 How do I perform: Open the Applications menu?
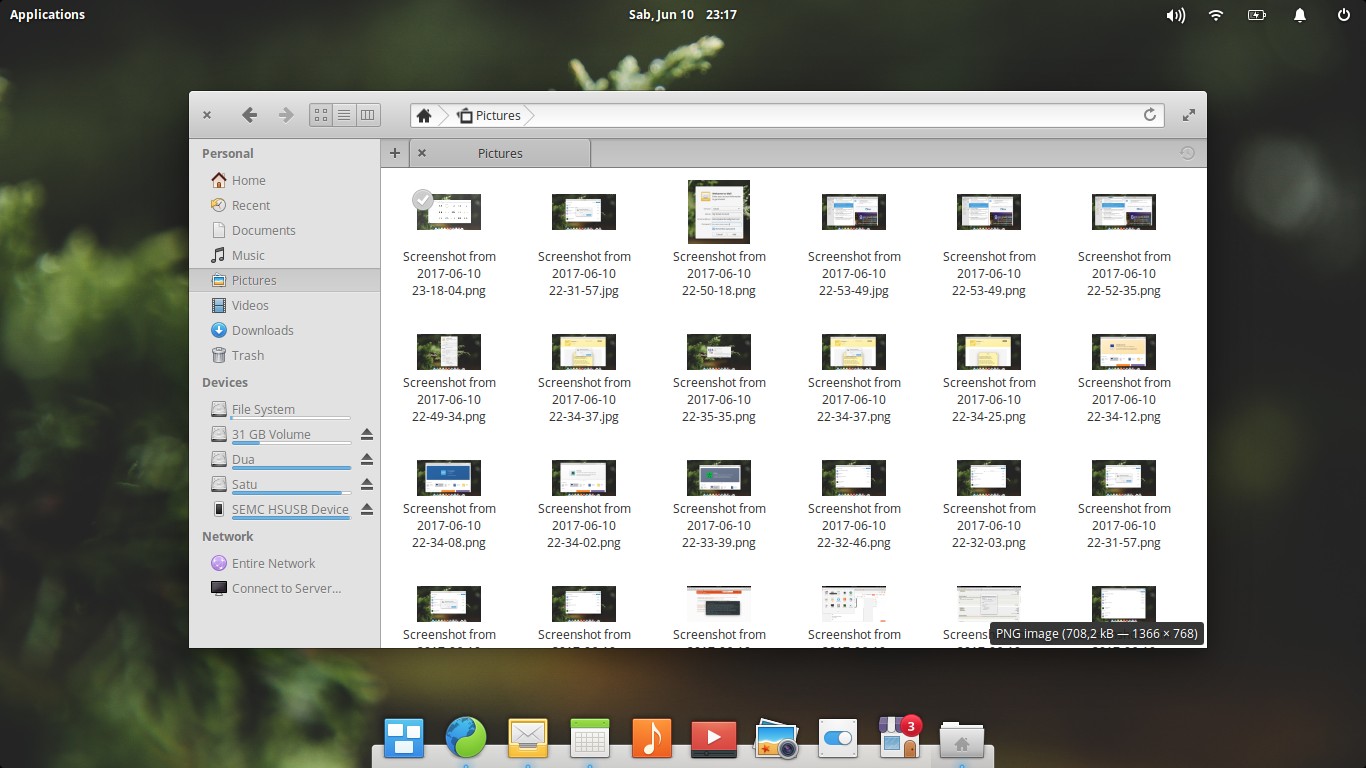tap(47, 14)
